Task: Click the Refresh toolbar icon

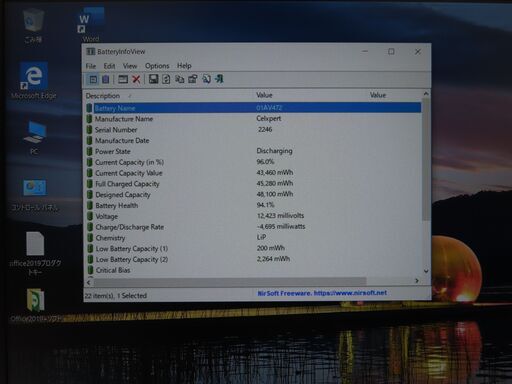Action: click(166, 79)
